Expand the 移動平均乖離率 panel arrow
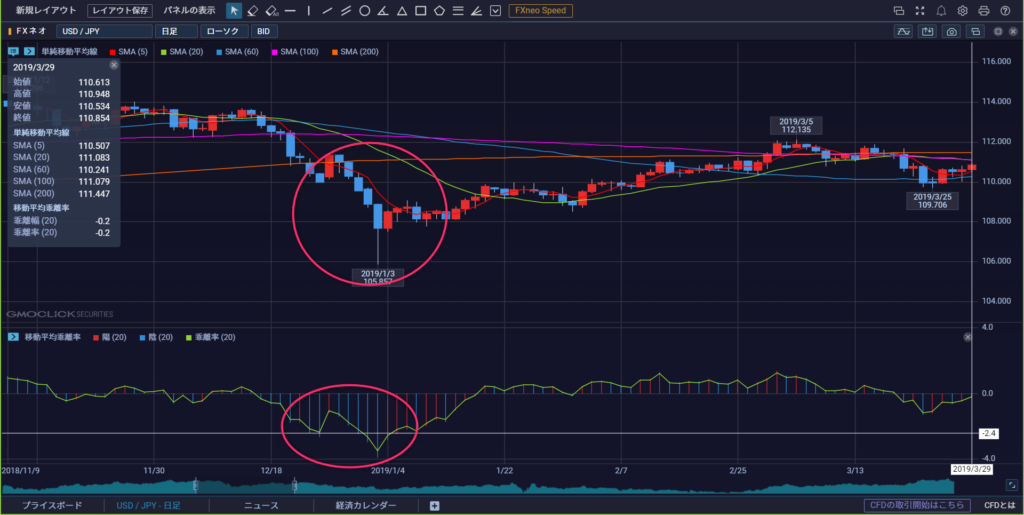1024x515 pixels. pos(14,337)
